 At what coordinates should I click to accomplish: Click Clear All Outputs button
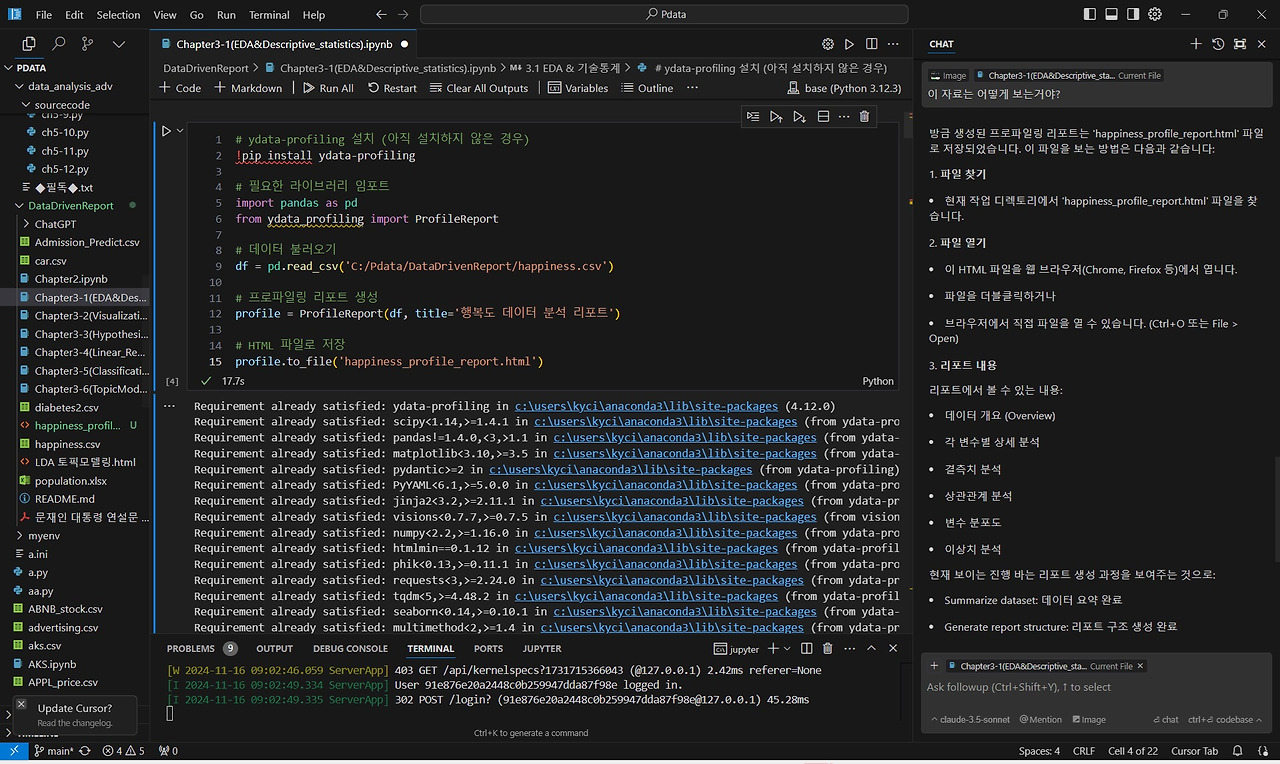478,88
